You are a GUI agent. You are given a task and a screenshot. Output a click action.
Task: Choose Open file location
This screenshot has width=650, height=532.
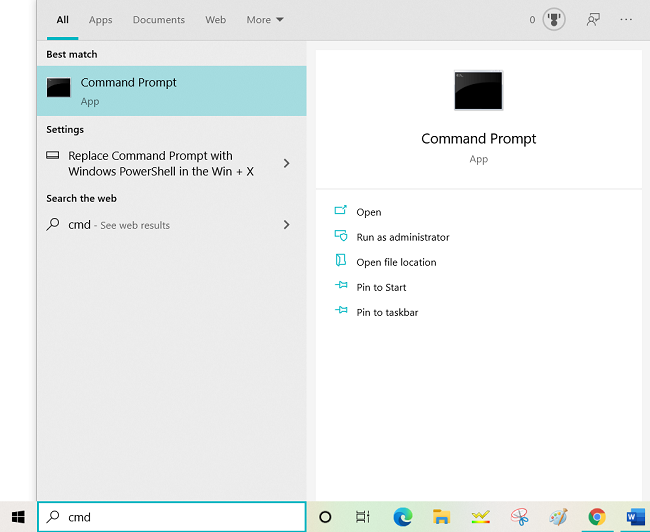[x=396, y=262]
